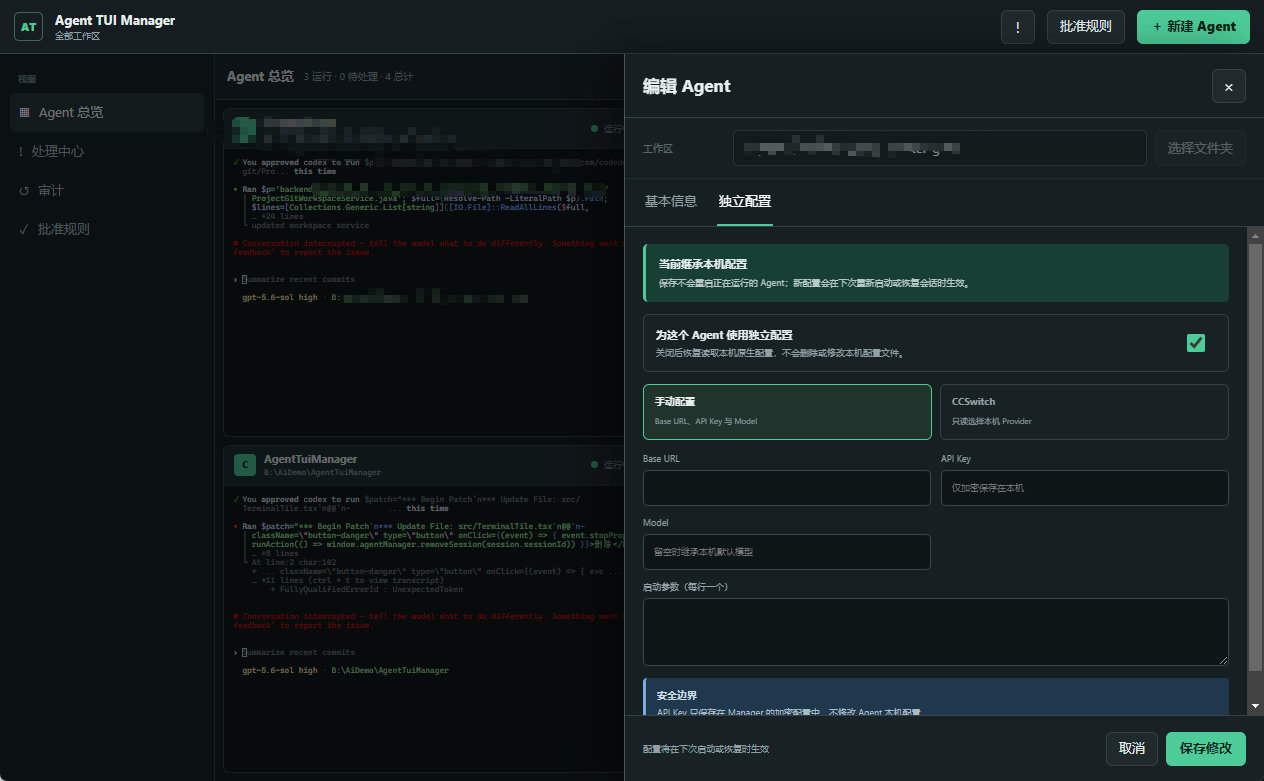The image size is (1264, 781).
Task: Toggle the 为这个 Agent 使用独立配置 checkbox
Action: (1196, 343)
